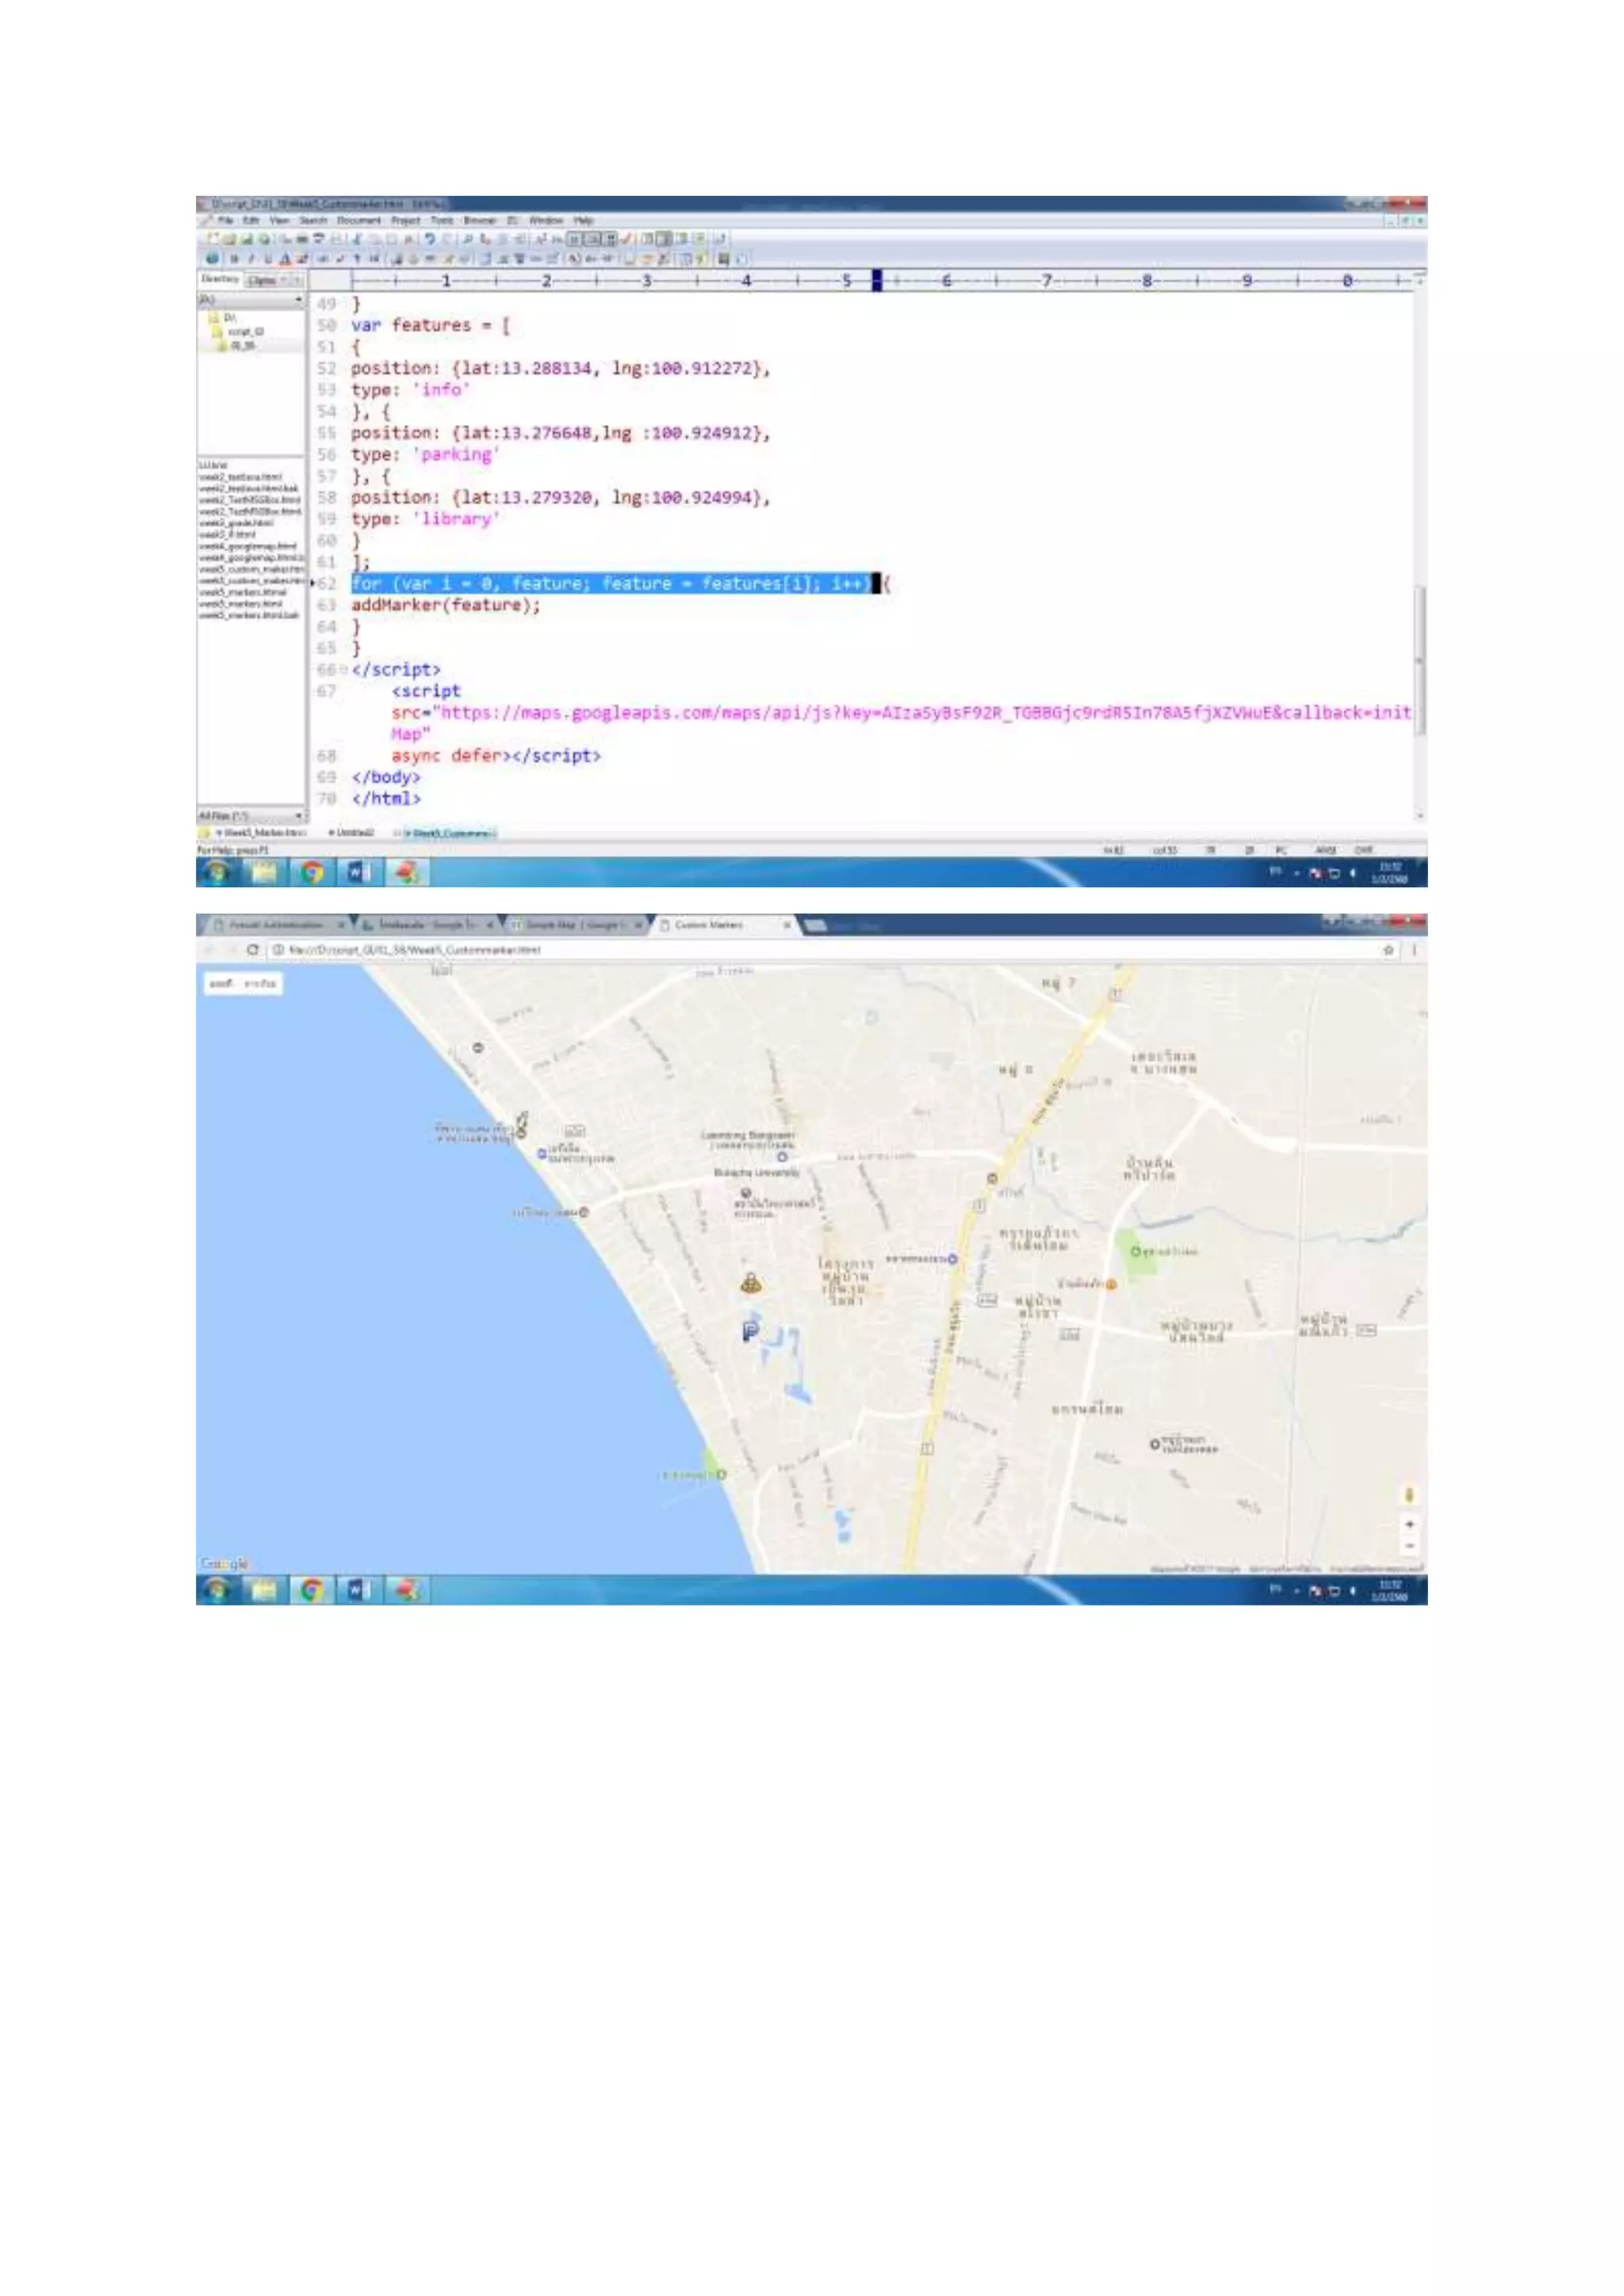The width and height of the screenshot is (1624, 2296).
Task: Click the globe Browser preview icon
Action: (213, 258)
